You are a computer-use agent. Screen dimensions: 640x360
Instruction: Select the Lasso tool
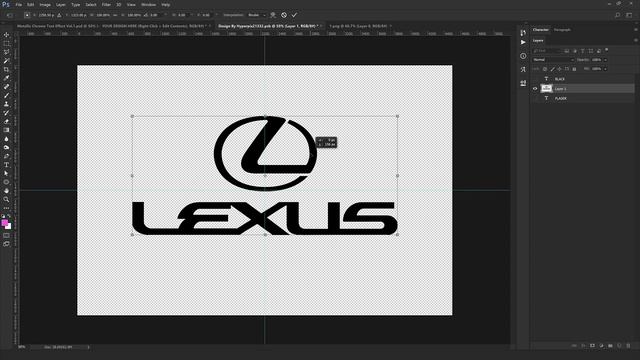(6, 52)
